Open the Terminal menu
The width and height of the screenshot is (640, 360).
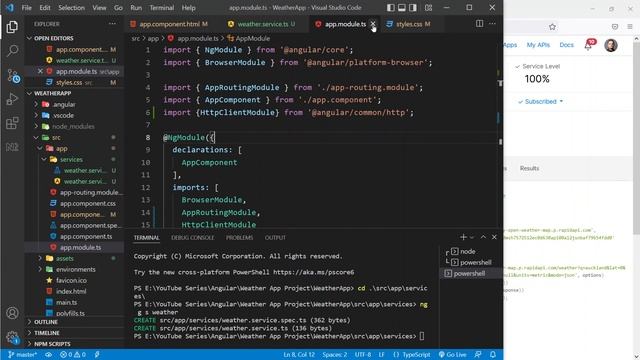(162, 8)
